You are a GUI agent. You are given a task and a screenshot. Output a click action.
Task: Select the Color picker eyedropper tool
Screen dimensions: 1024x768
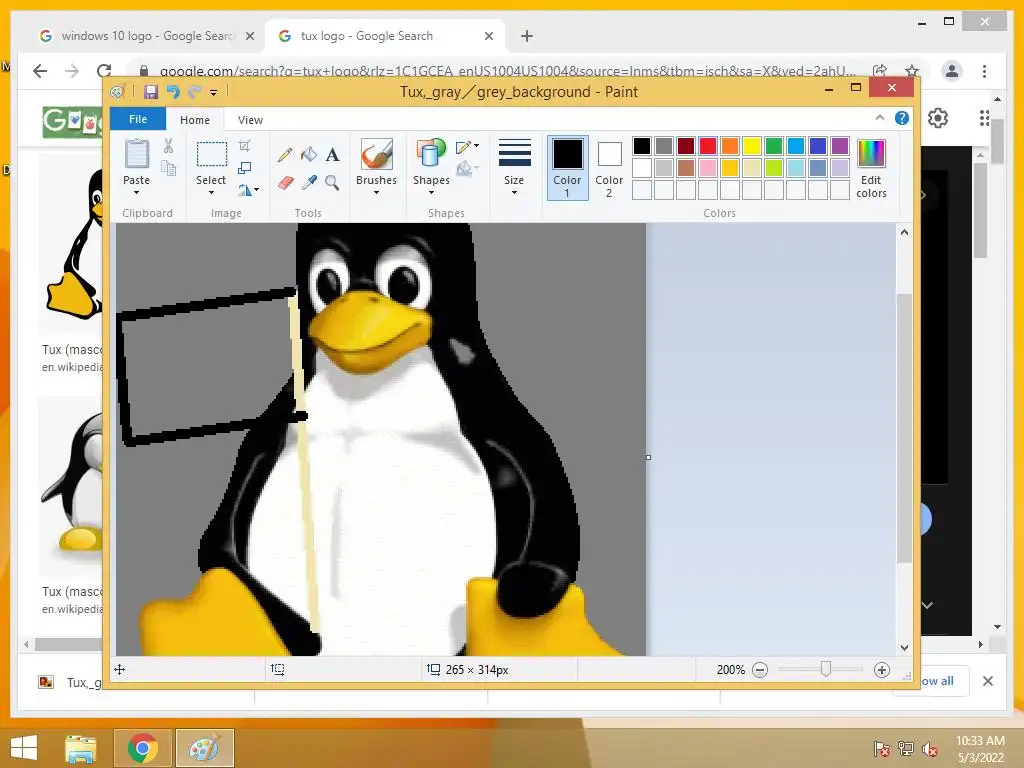click(x=309, y=182)
